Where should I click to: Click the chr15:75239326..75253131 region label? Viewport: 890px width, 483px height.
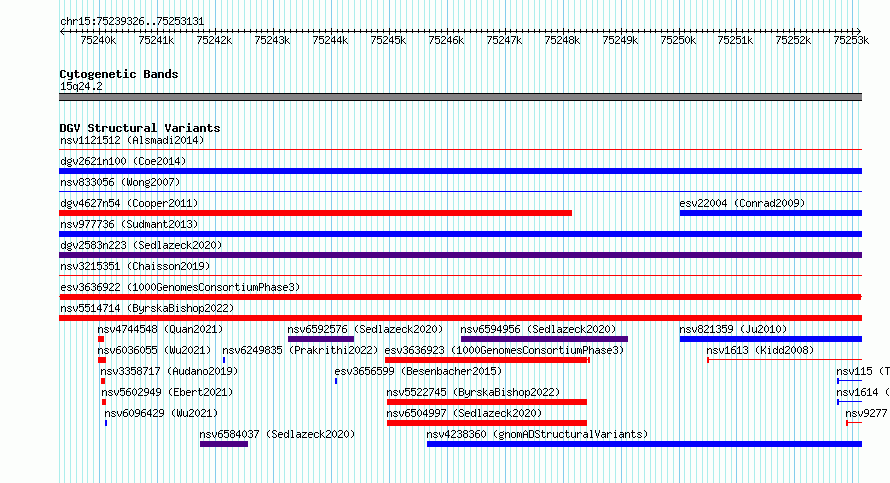(132, 21)
